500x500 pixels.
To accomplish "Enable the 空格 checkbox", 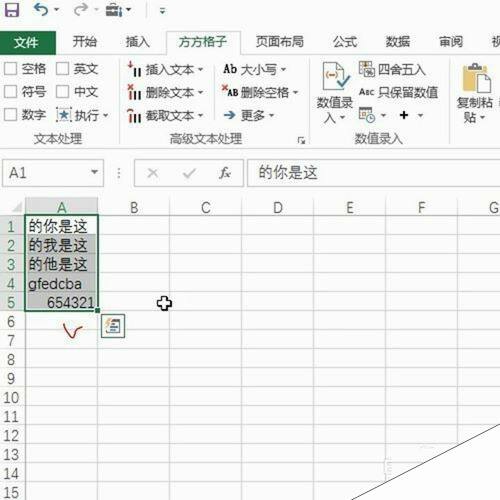I will (x=10, y=69).
